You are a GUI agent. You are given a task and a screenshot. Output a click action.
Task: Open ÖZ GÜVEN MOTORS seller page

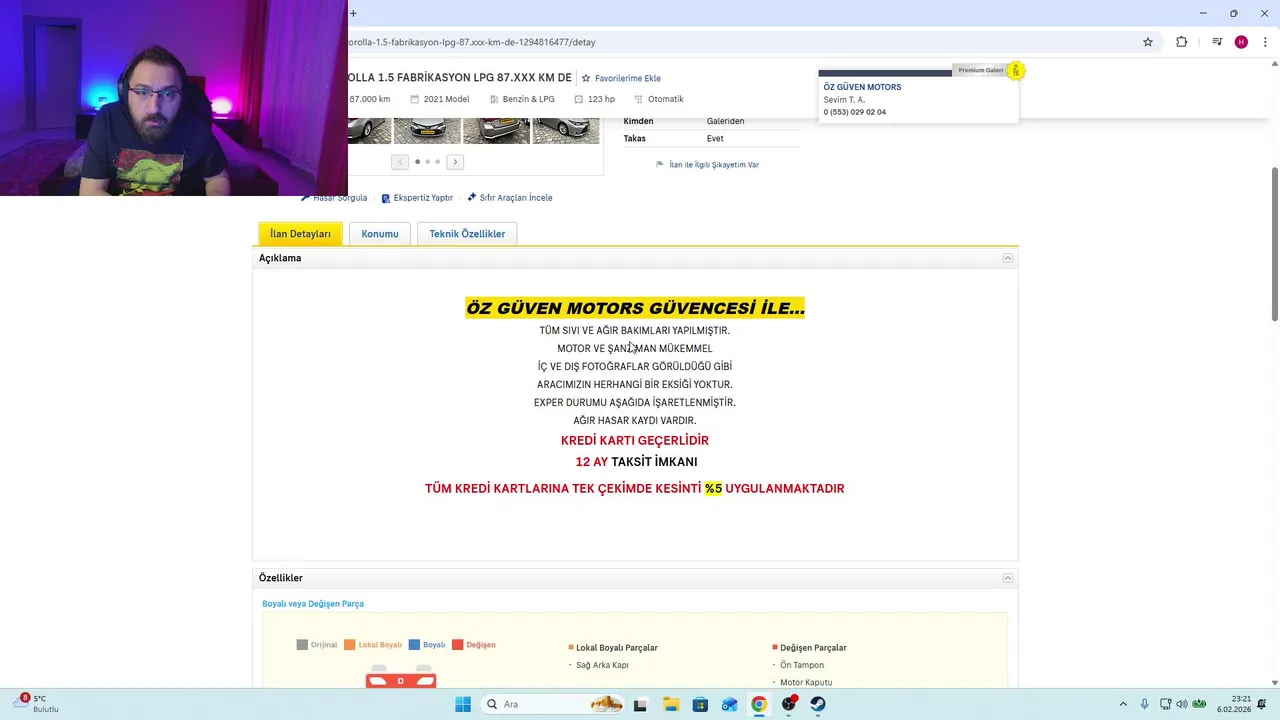[862, 87]
